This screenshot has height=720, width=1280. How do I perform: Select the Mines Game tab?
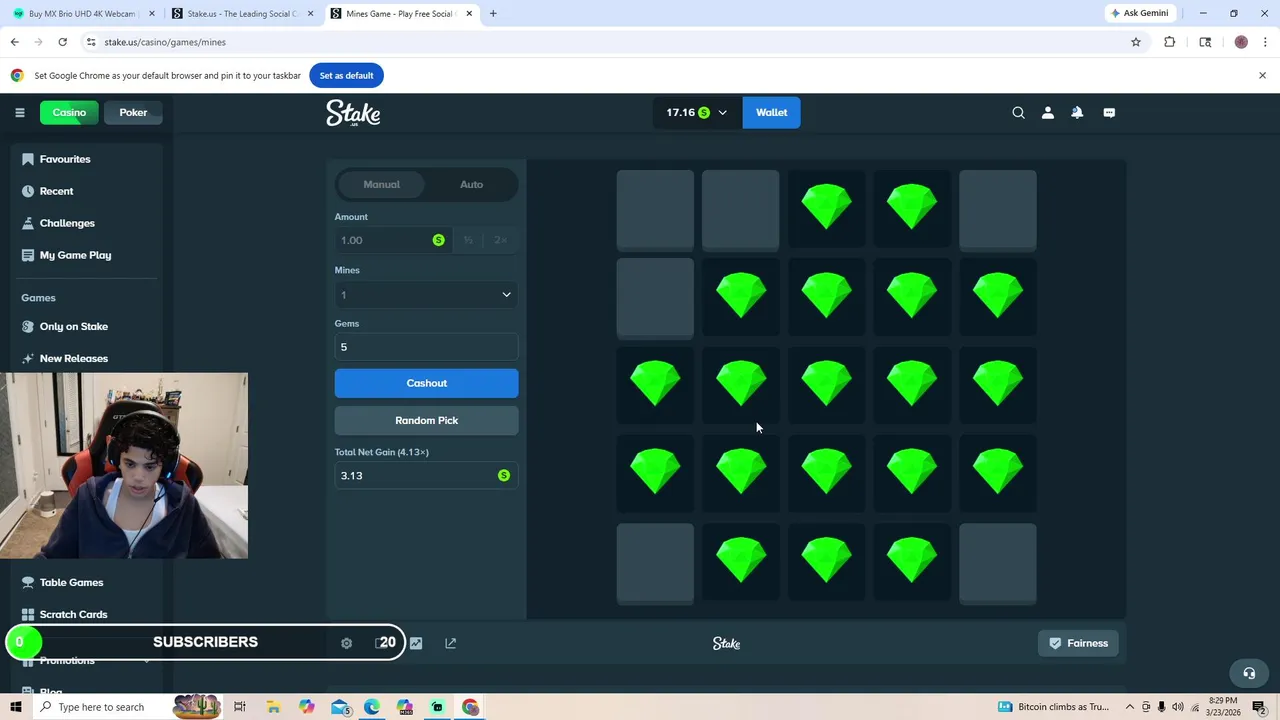click(x=401, y=14)
